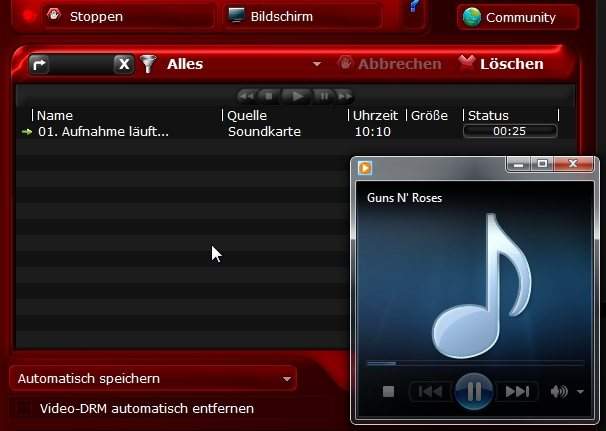Maximize the media player window
This screenshot has width=606, height=431.
[542, 164]
